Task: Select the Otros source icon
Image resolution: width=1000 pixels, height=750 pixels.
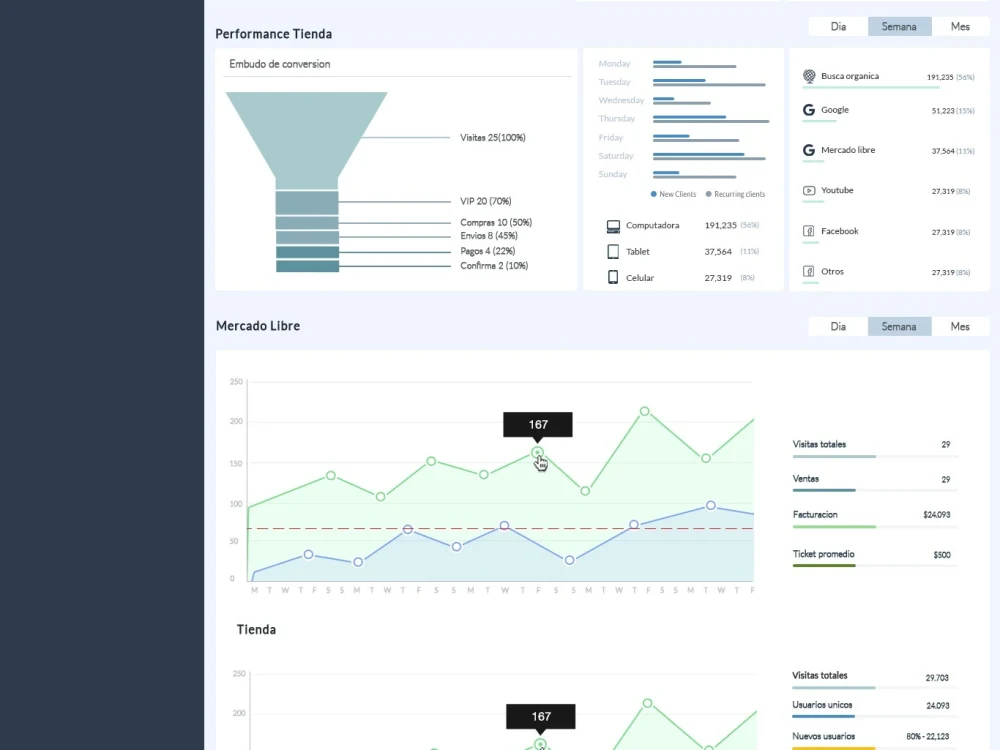Action: (808, 271)
